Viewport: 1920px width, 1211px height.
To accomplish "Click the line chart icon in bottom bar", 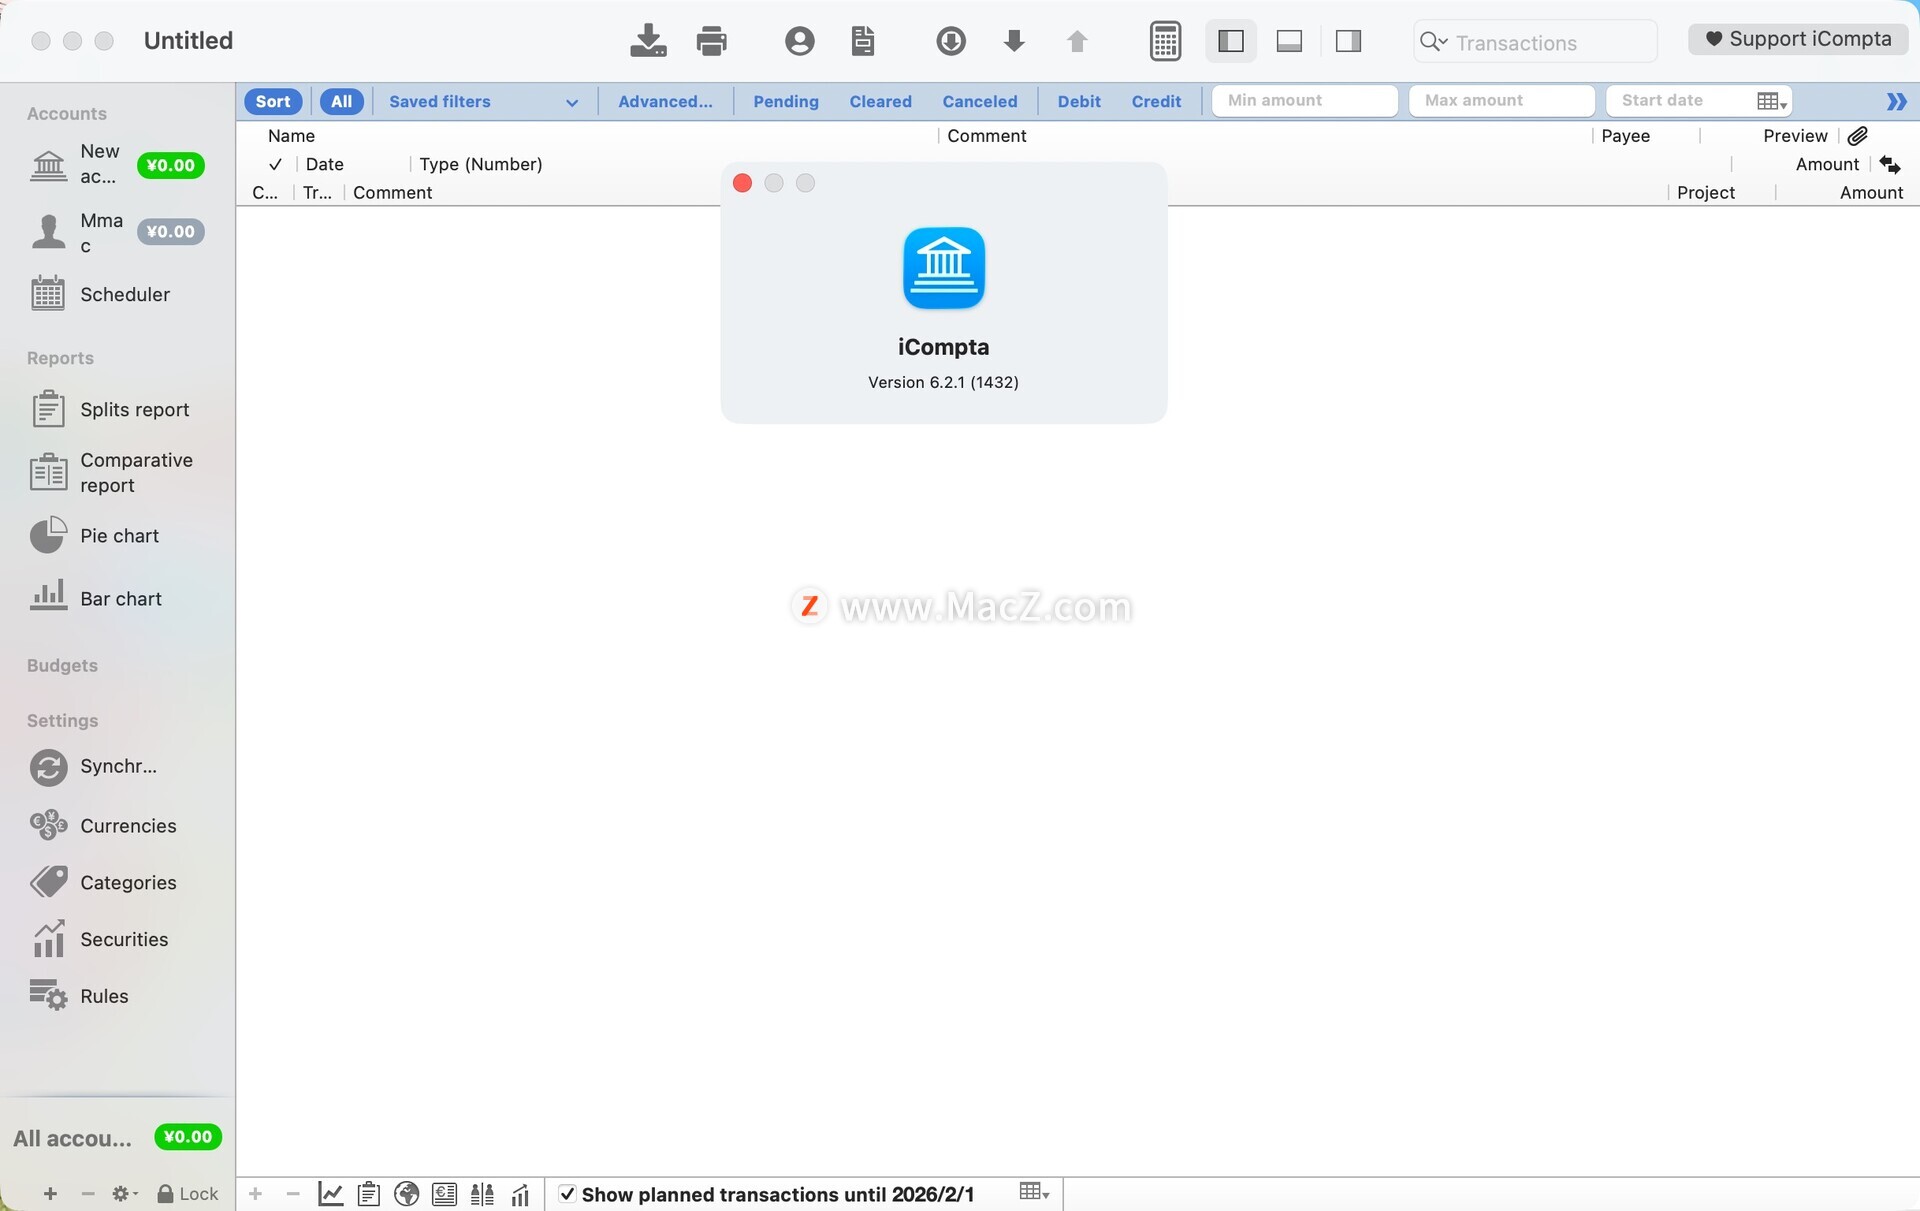I will (330, 1193).
